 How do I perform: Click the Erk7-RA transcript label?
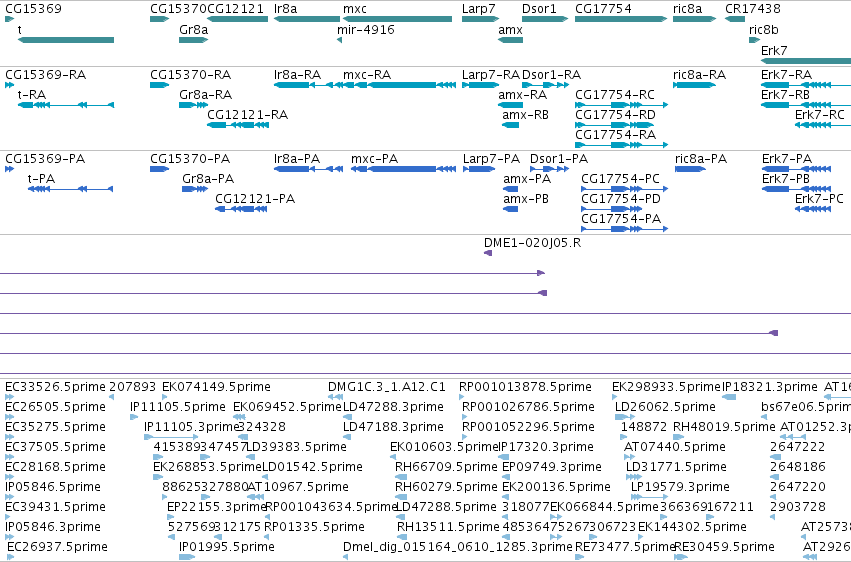[786, 74]
